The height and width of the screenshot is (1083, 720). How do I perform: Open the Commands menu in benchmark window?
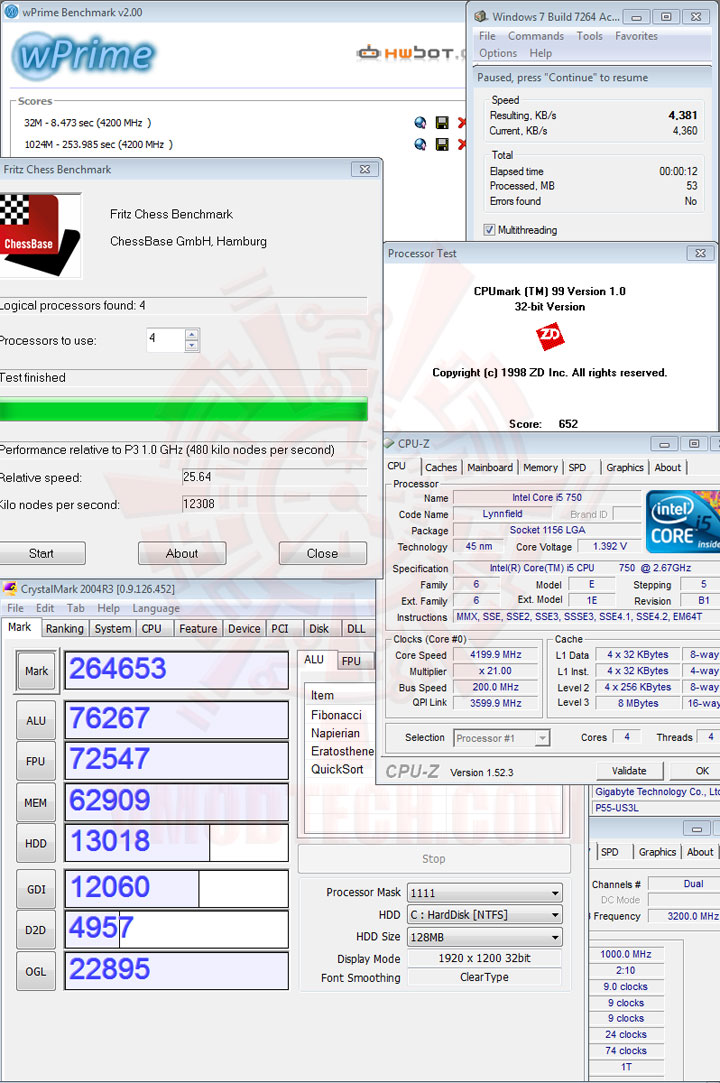[x=536, y=36]
